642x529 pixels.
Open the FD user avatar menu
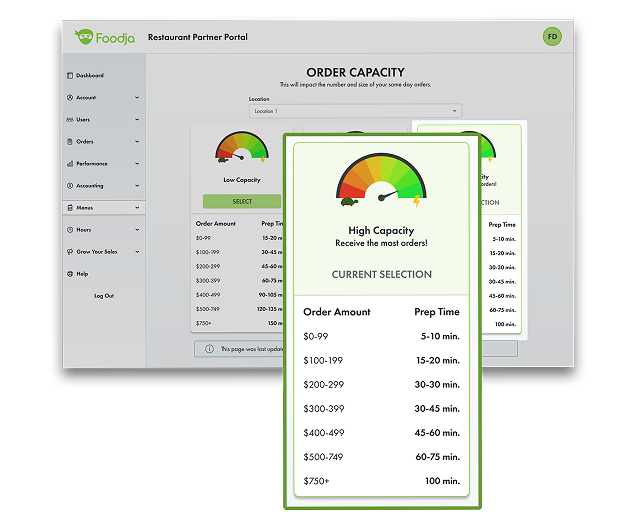[552, 36]
